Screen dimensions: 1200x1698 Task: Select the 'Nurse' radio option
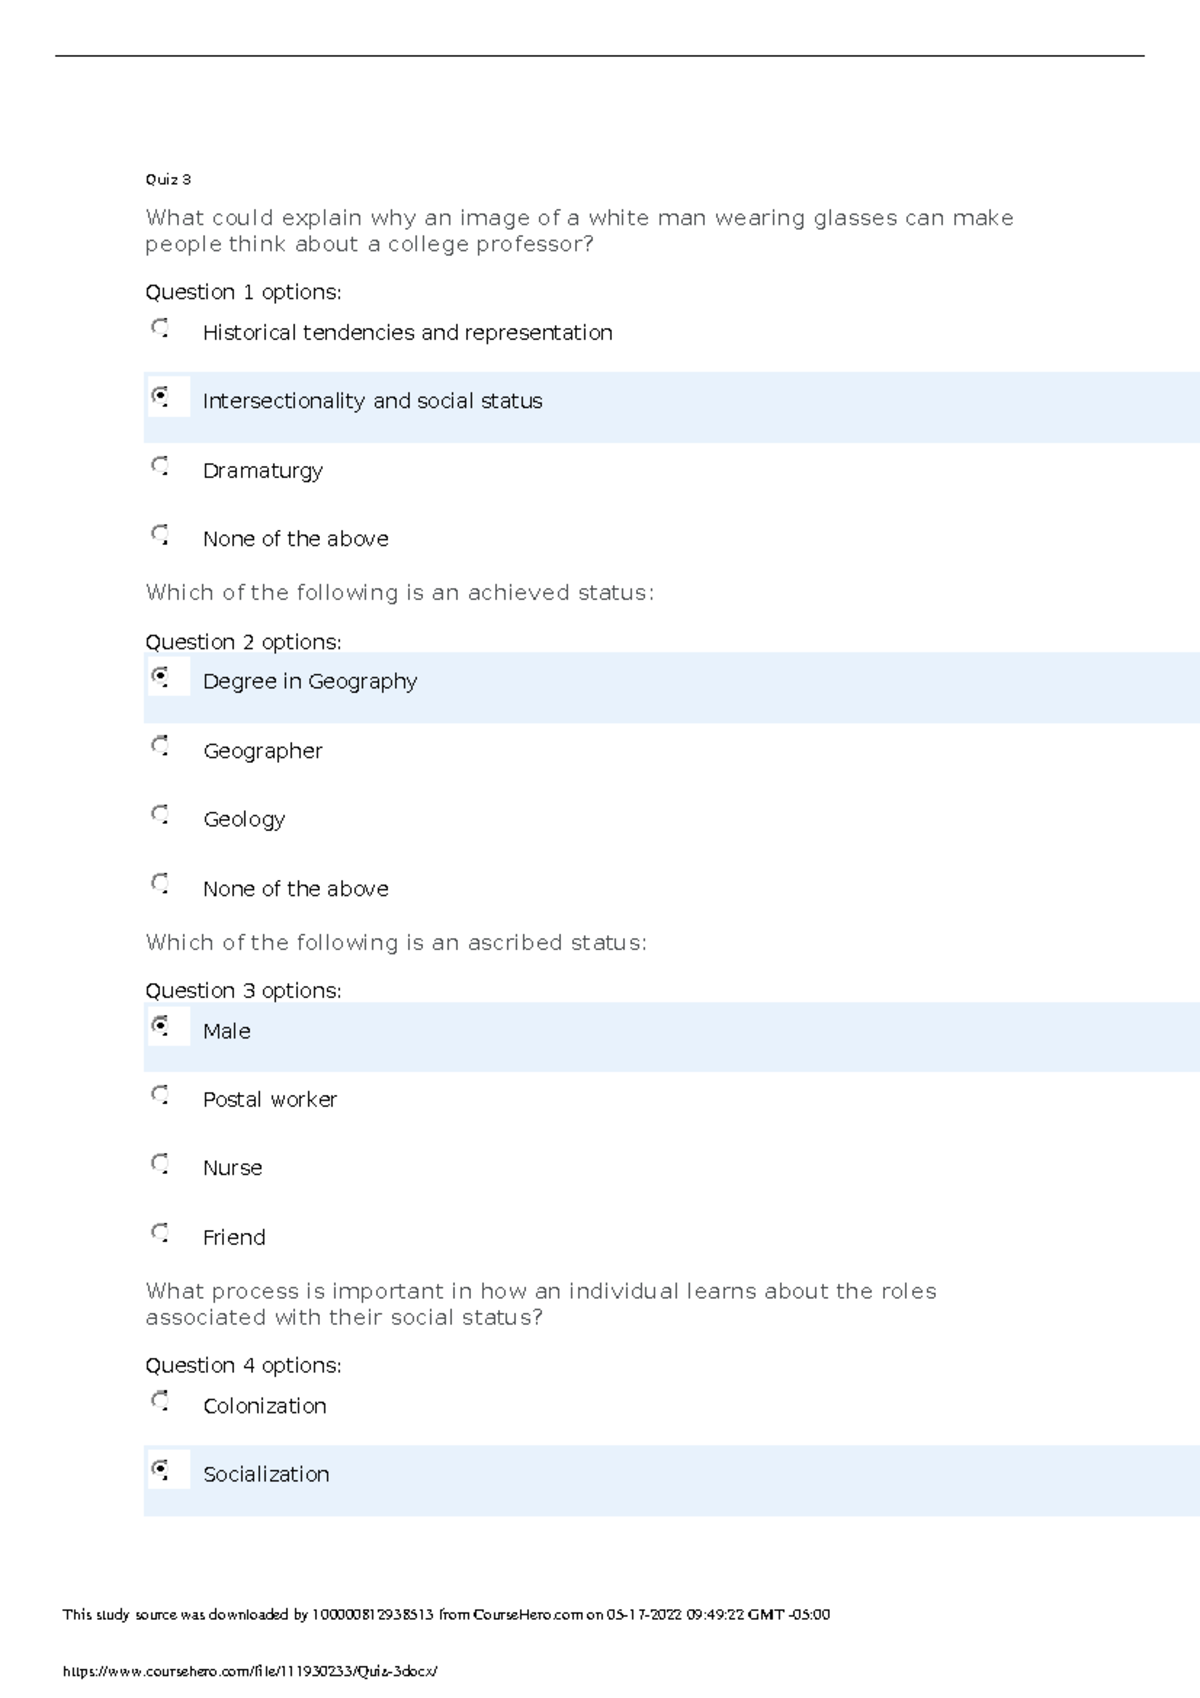(x=160, y=1164)
